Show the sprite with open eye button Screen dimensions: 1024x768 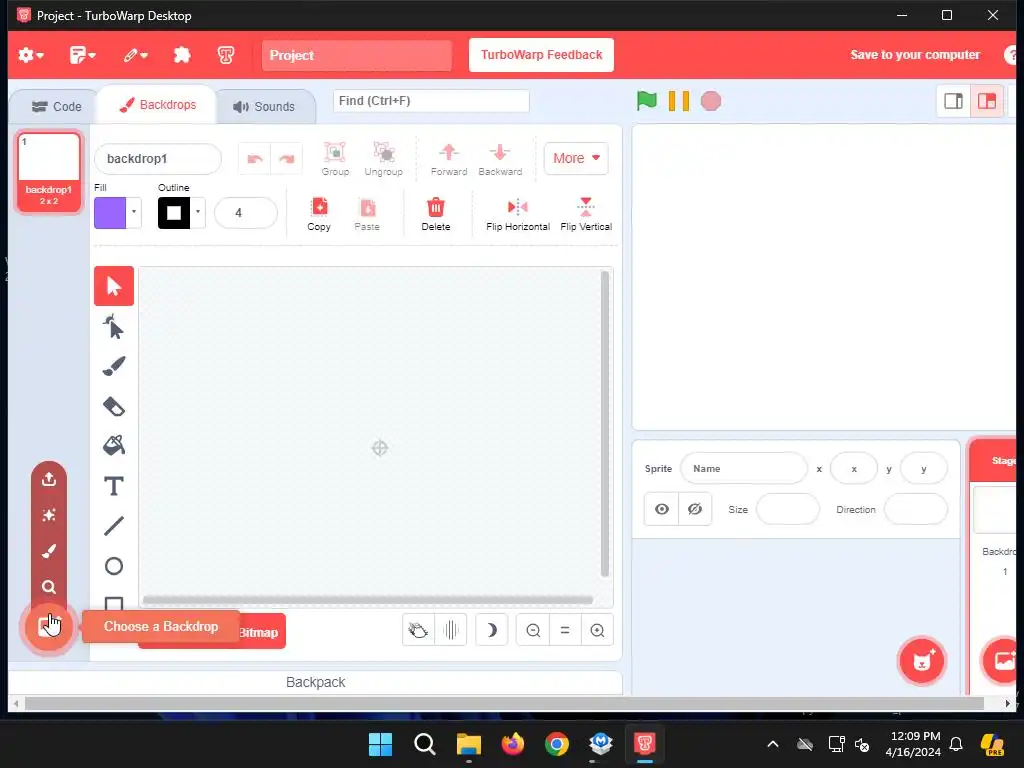click(x=662, y=509)
